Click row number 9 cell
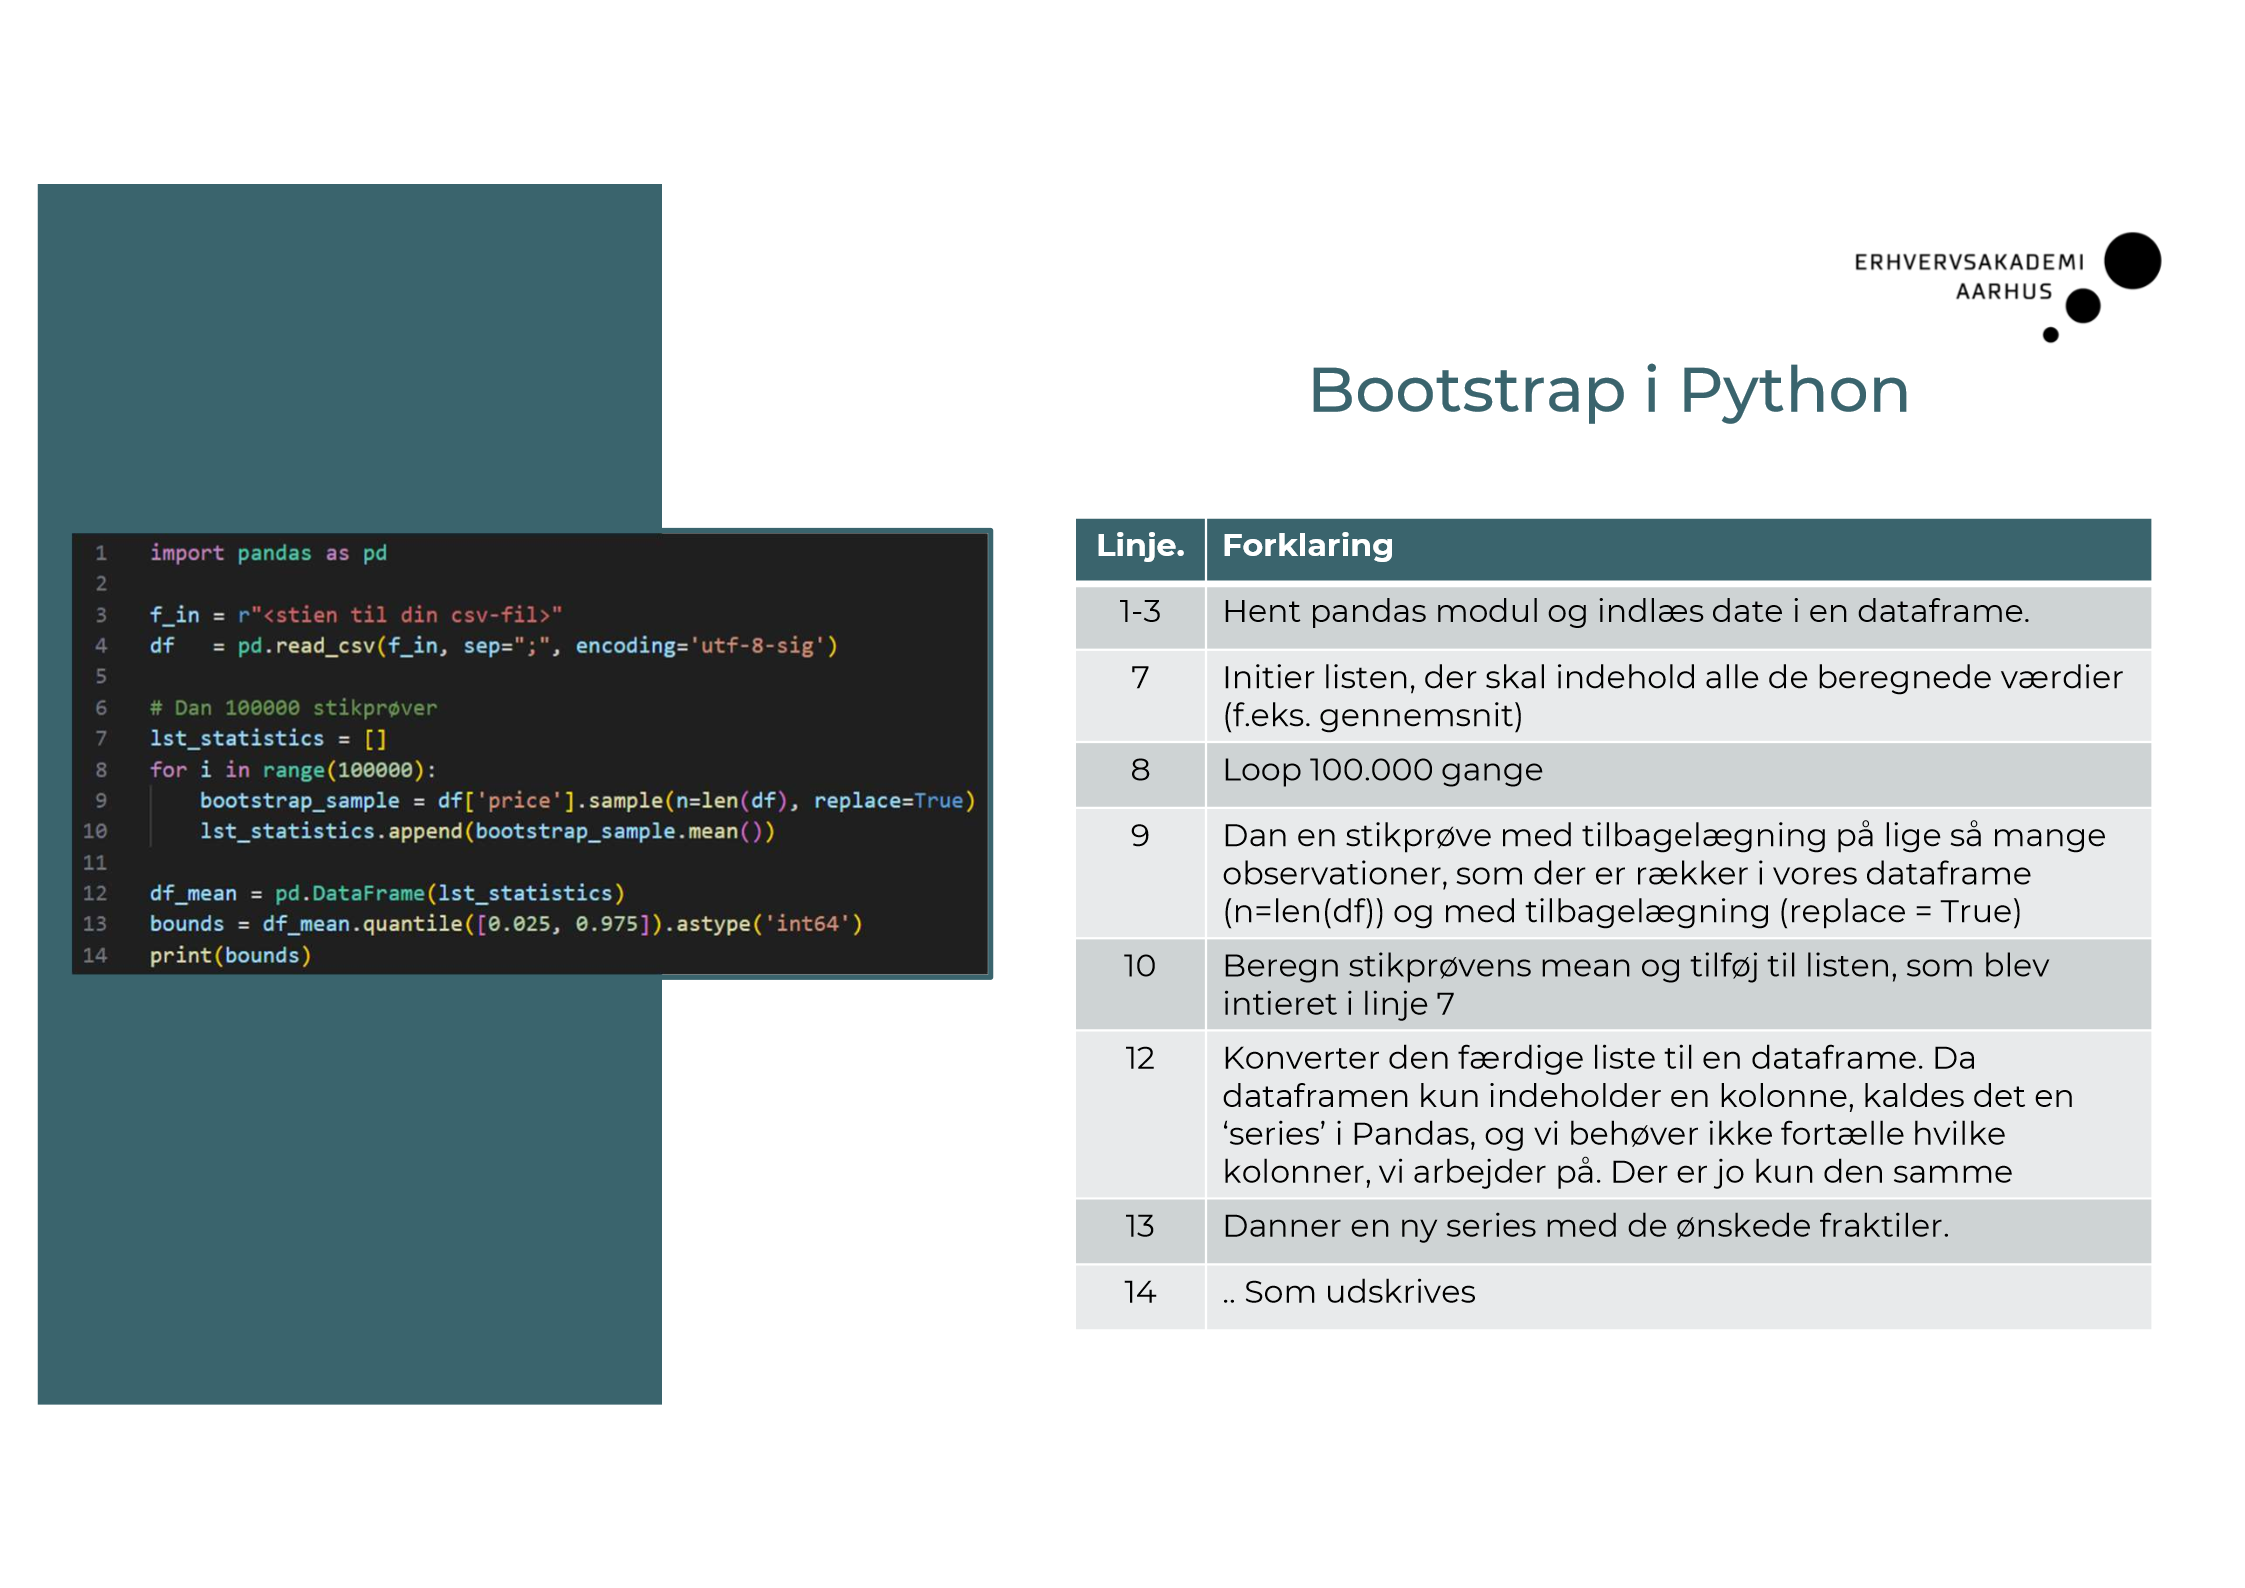The height and width of the screenshot is (1588, 2245). click(x=1139, y=836)
